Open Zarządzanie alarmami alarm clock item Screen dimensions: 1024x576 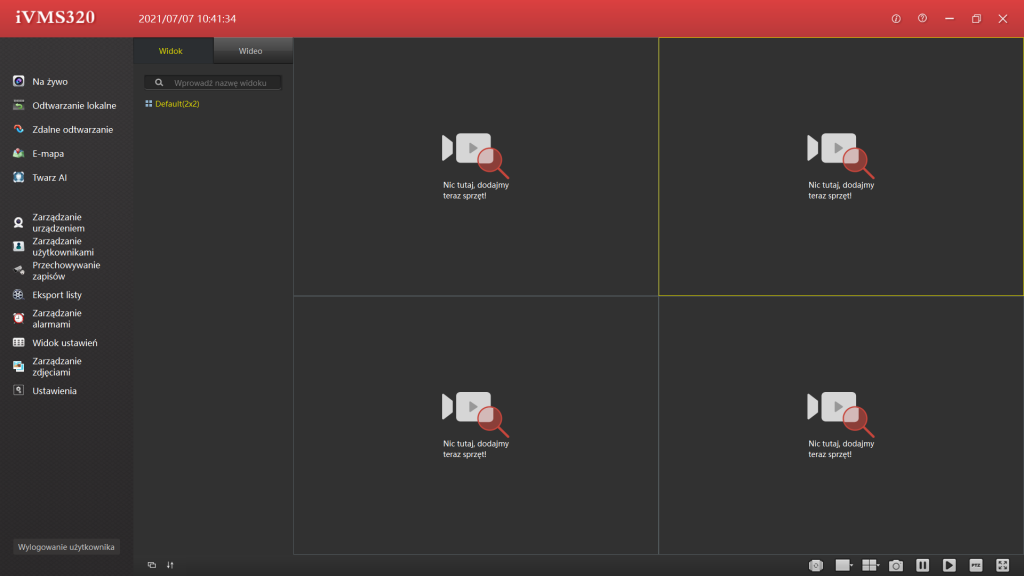pos(56,318)
